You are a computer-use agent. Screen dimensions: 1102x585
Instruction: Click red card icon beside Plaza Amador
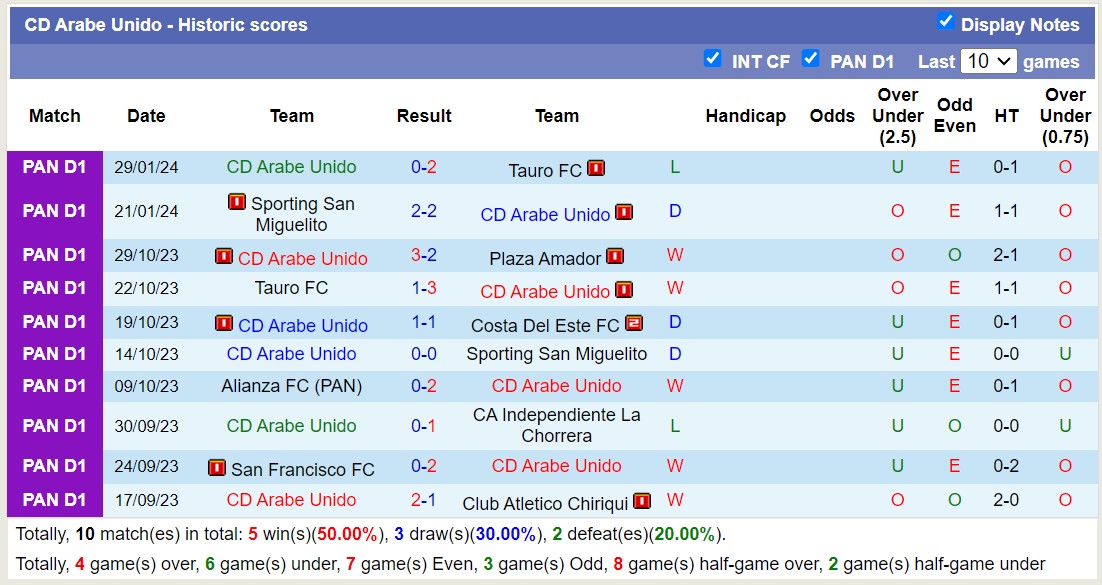pos(615,257)
